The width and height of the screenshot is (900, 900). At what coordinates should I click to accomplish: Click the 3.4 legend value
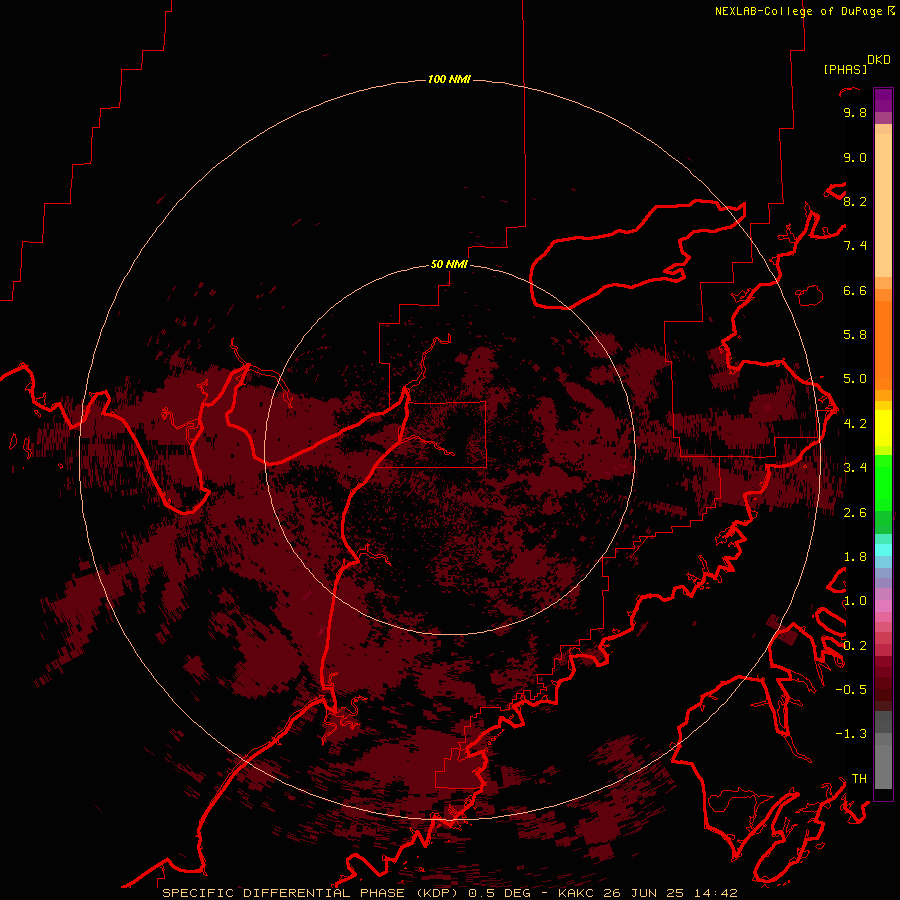[x=855, y=468]
